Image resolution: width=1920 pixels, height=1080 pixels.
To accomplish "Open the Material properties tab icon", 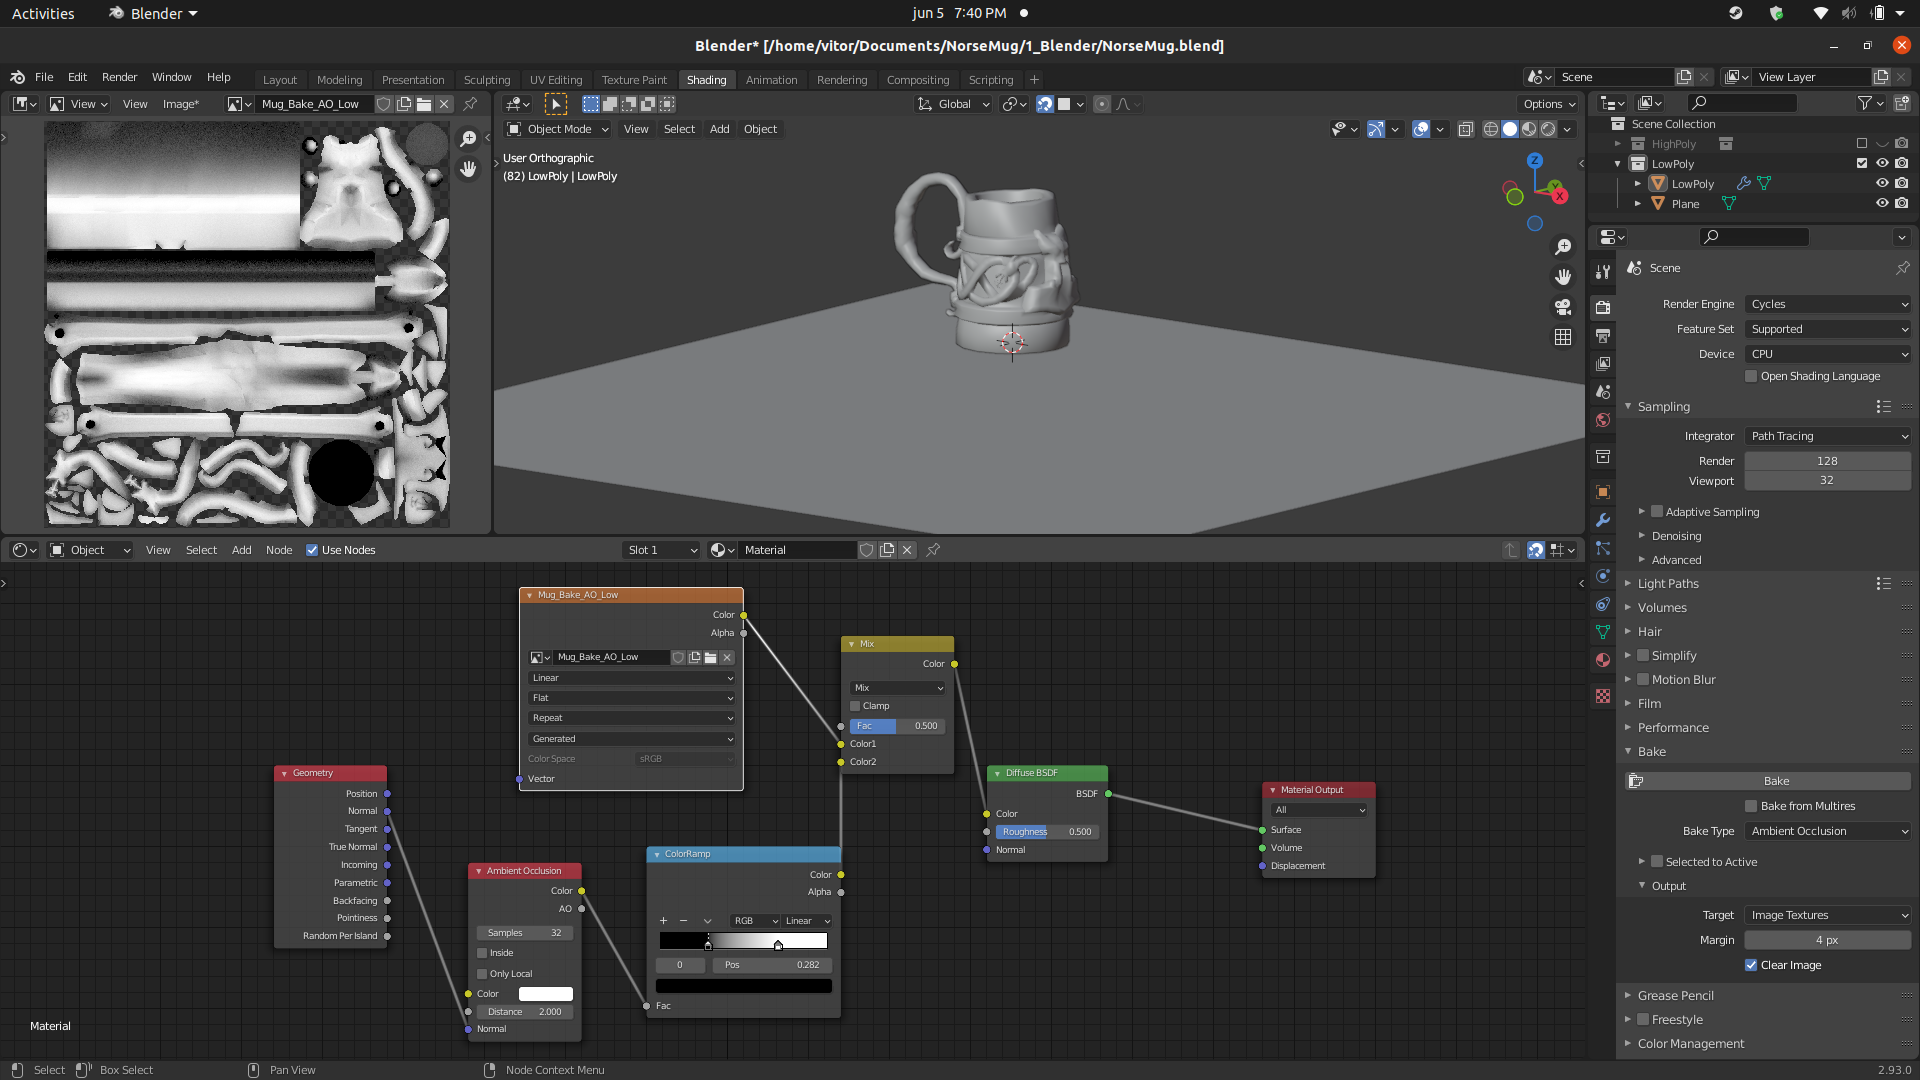I will [1603, 660].
